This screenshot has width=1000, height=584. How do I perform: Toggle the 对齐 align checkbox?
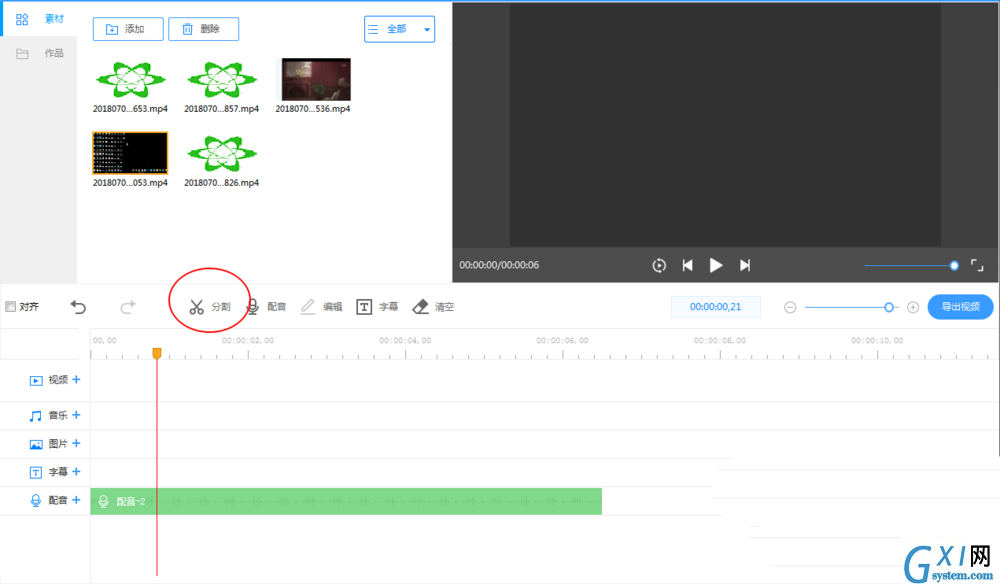pyautogui.click(x=10, y=307)
